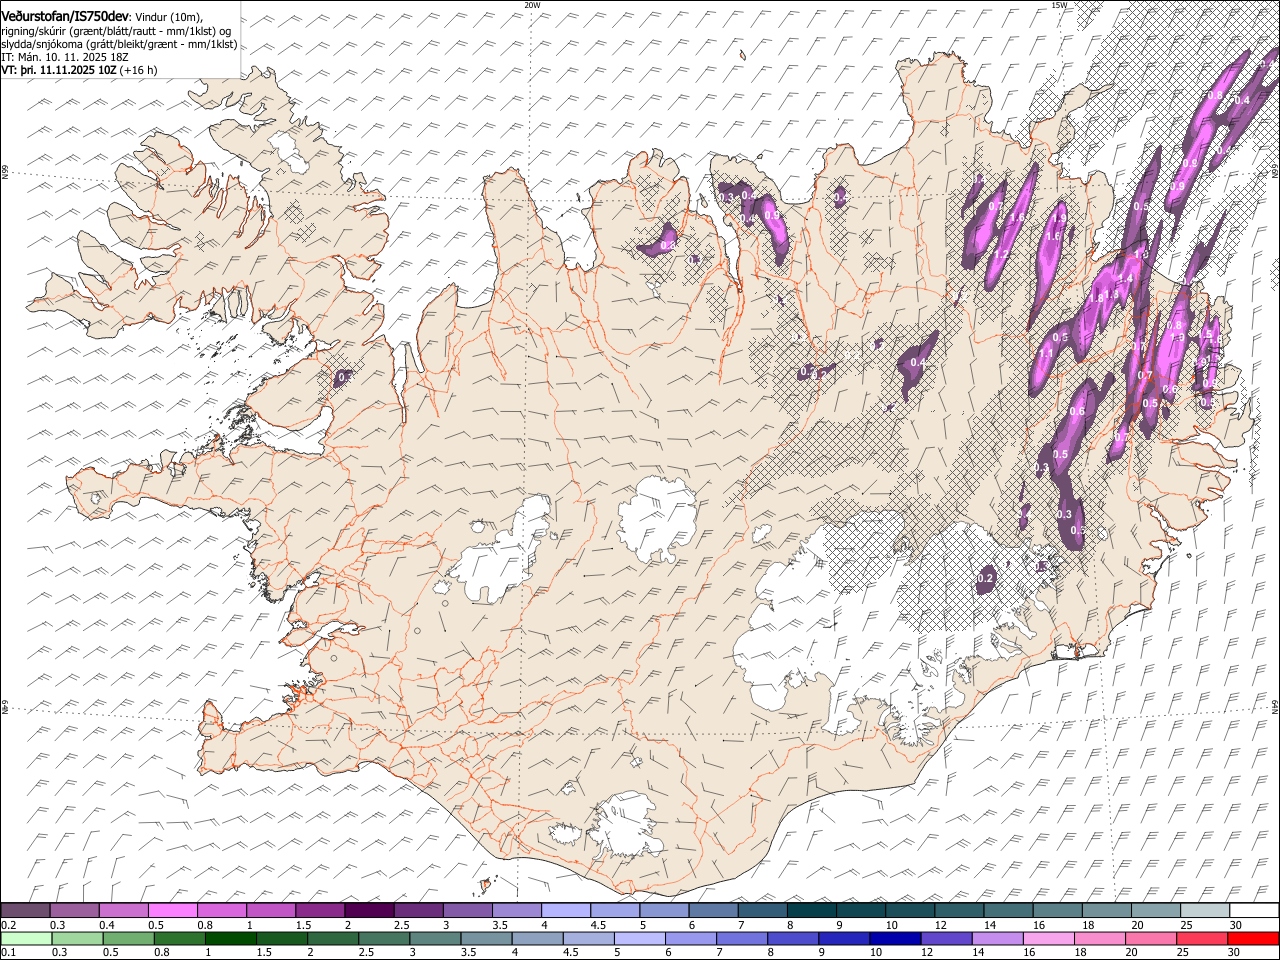This screenshot has width=1280, height=960.
Task: Pick rain-scale swatch between 3 and 3.5
Action: pos(436,938)
